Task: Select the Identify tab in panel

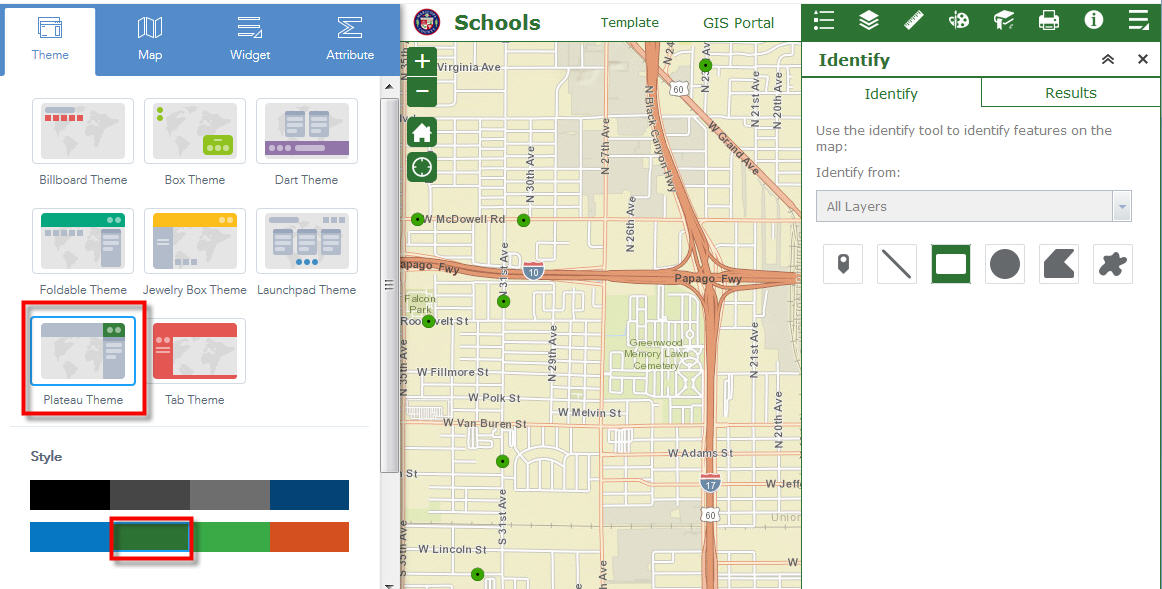Action: tap(892, 93)
